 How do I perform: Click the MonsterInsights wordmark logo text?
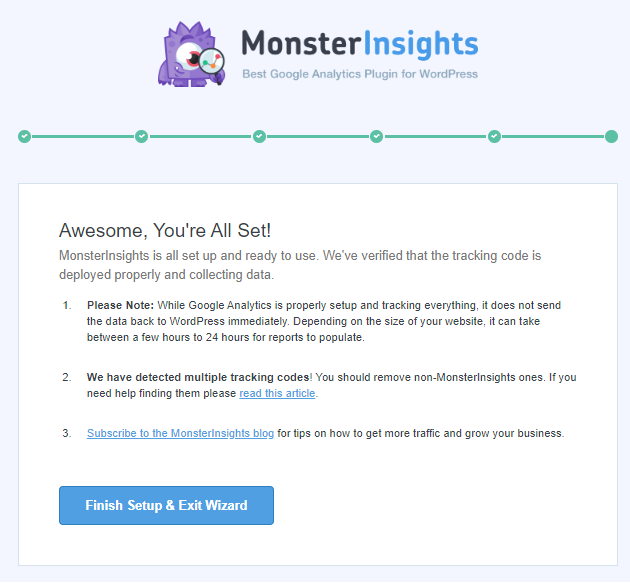click(360, 44)
